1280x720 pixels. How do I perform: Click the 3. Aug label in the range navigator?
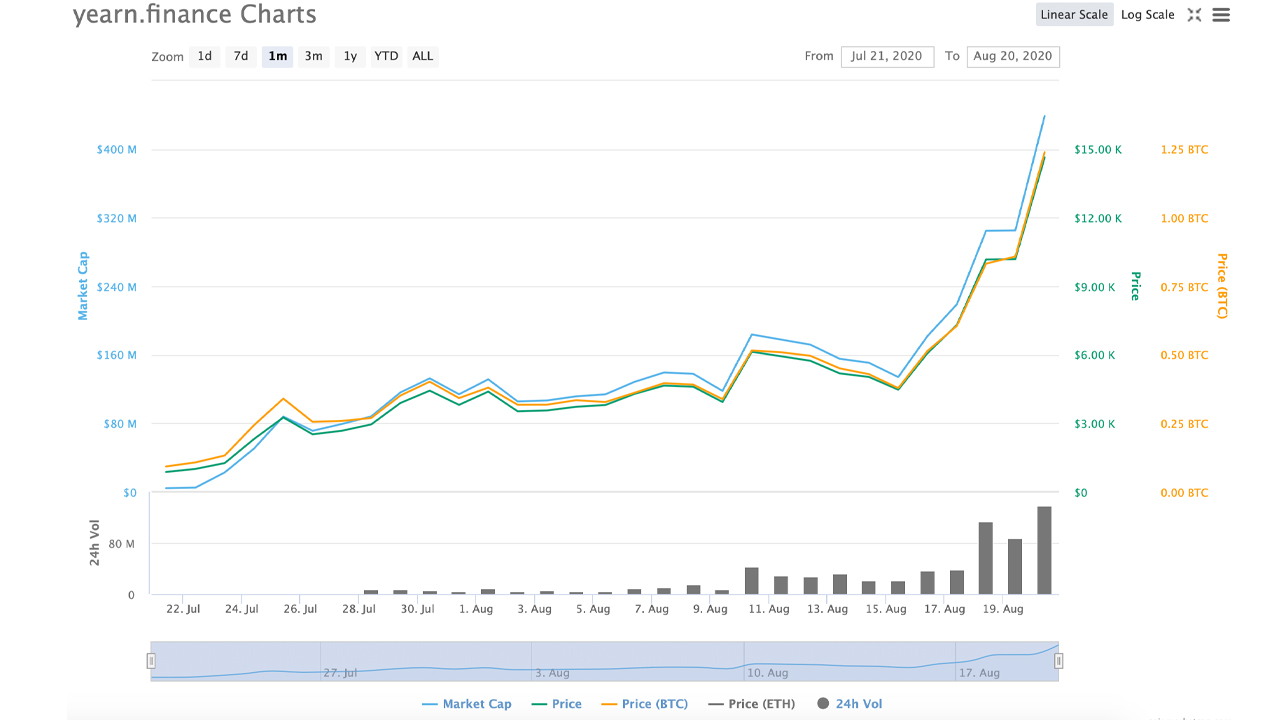[552, 673]
